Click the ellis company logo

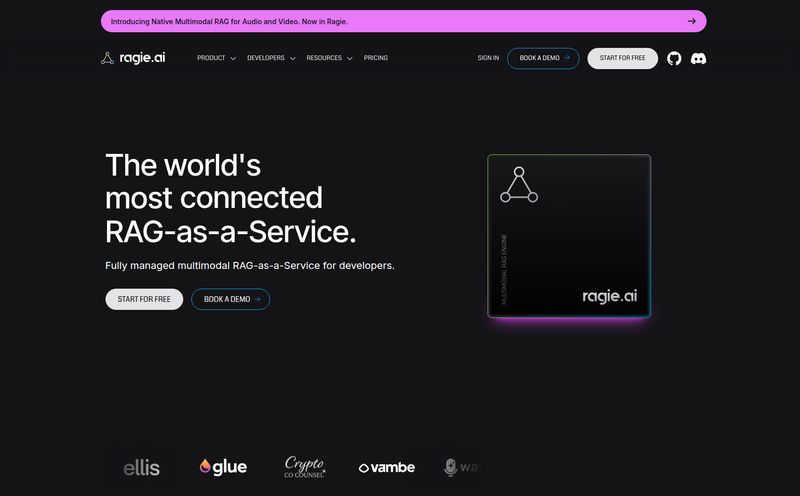tap(141, 467)
